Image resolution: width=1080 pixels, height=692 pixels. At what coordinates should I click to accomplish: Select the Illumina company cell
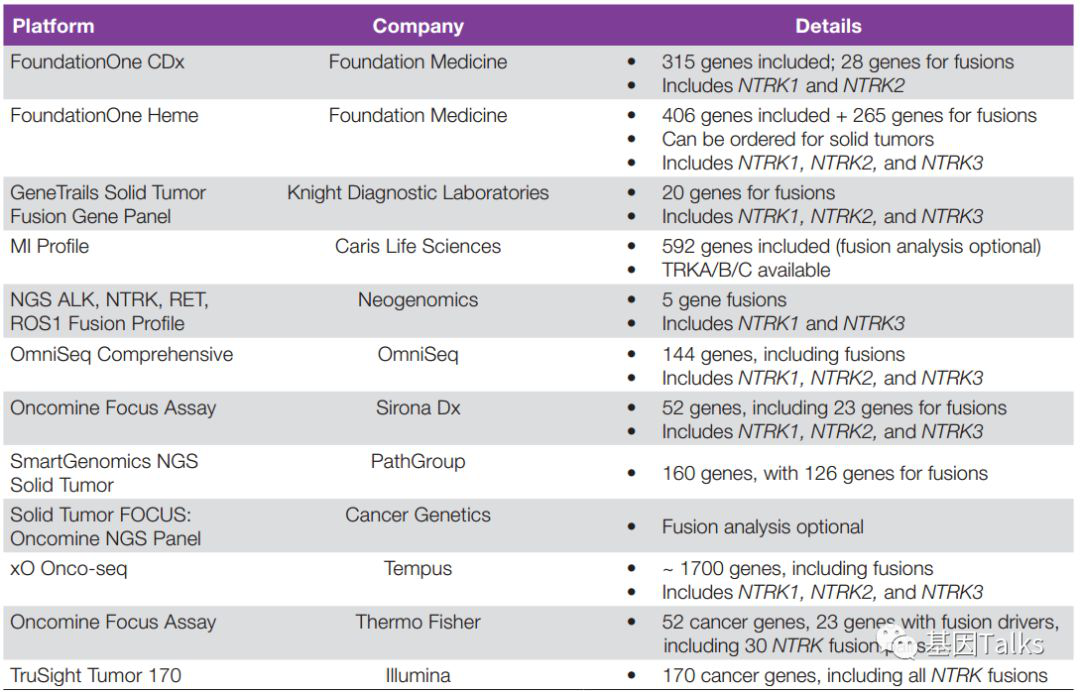(x=418, y=676)
